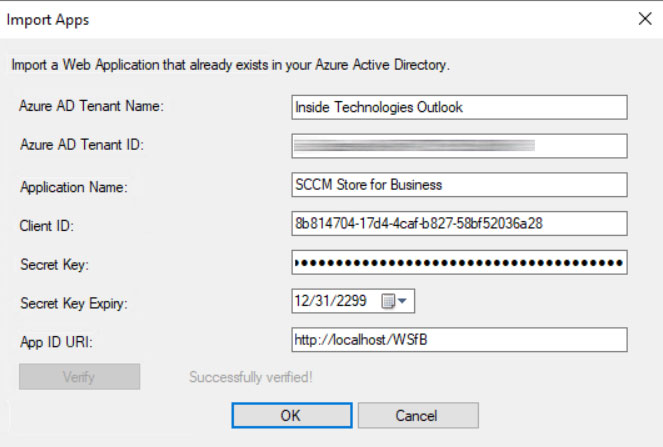
Task: Click the 'Client ID:' label
Action: point(47,226)
